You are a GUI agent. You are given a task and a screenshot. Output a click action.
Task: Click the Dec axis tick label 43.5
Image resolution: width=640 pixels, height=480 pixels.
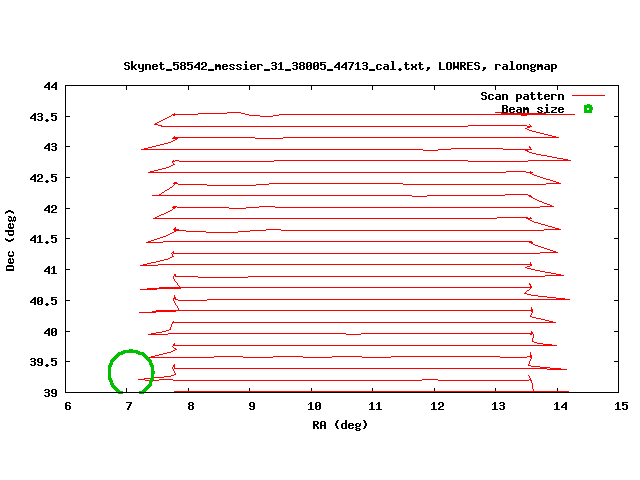point(44,117)
